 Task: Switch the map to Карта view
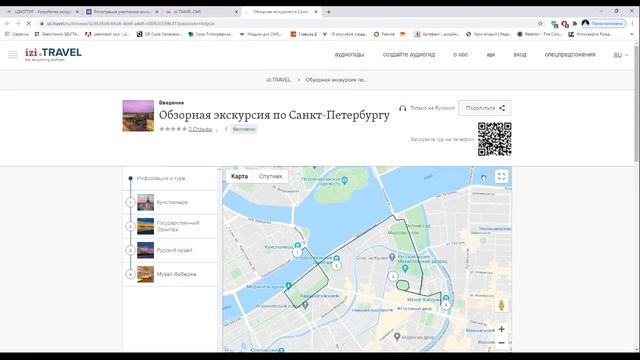[239, 176]
